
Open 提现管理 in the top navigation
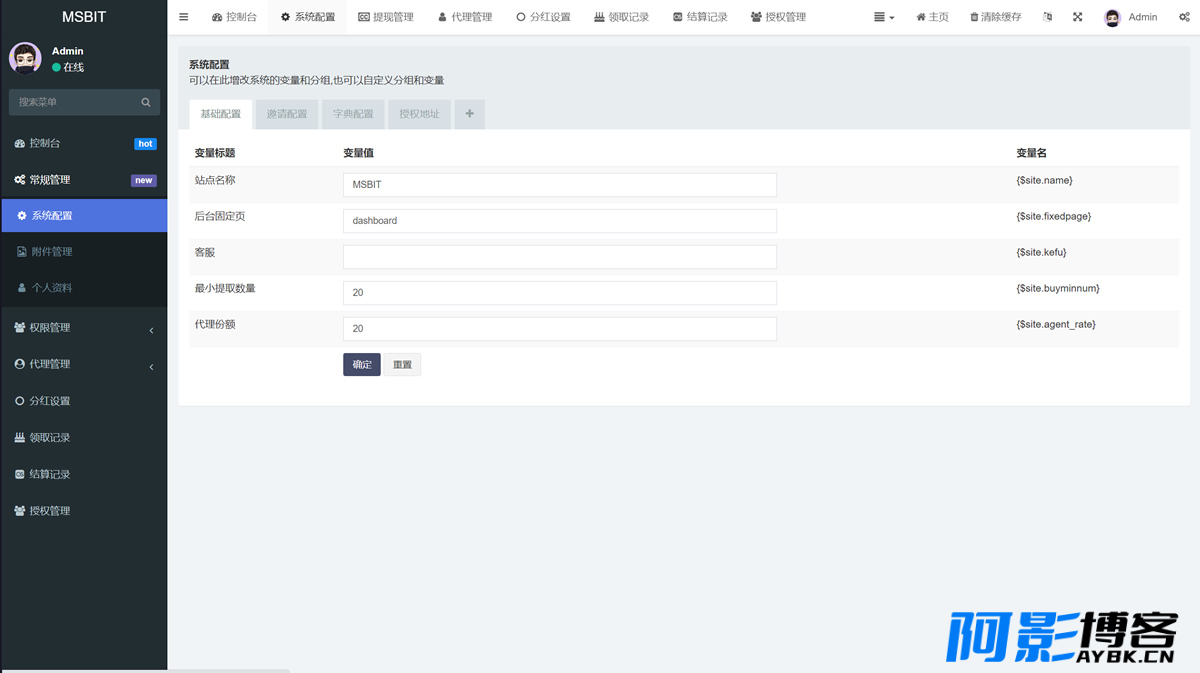(386, 17)
